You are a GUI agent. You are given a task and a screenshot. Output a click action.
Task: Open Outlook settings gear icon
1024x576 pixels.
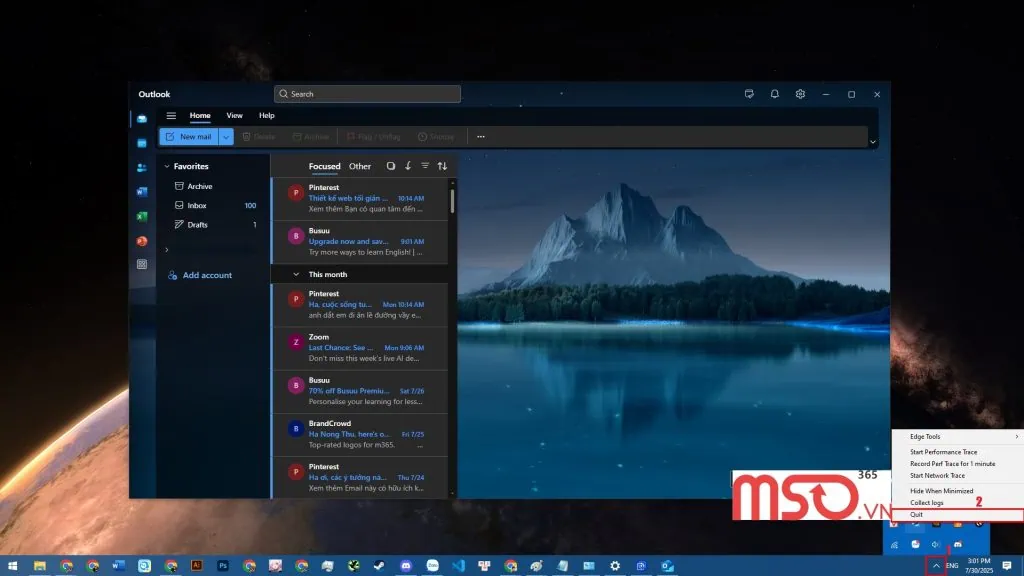[800, 94]
